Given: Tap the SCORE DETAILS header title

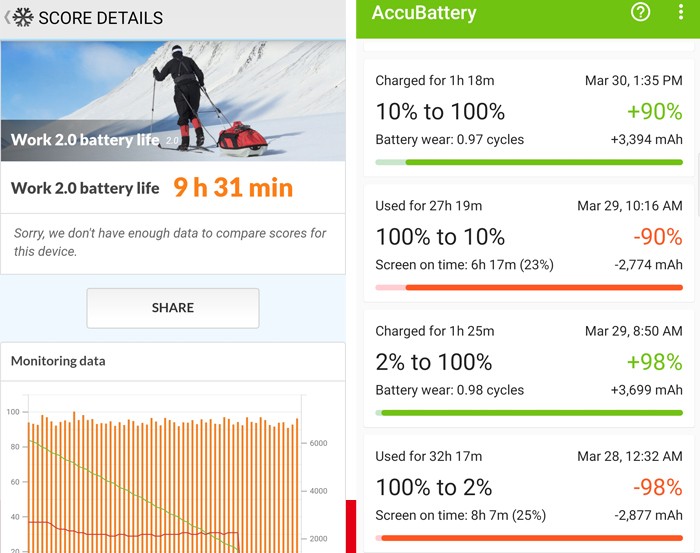Looking at the screenshot, I should tap(100, 18).
